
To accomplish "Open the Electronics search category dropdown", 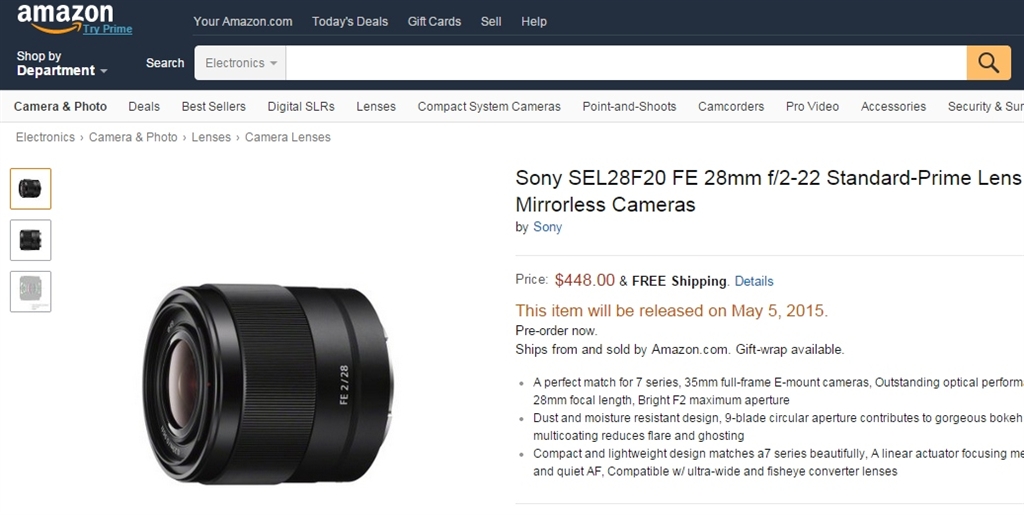I will tap(240, 63).
